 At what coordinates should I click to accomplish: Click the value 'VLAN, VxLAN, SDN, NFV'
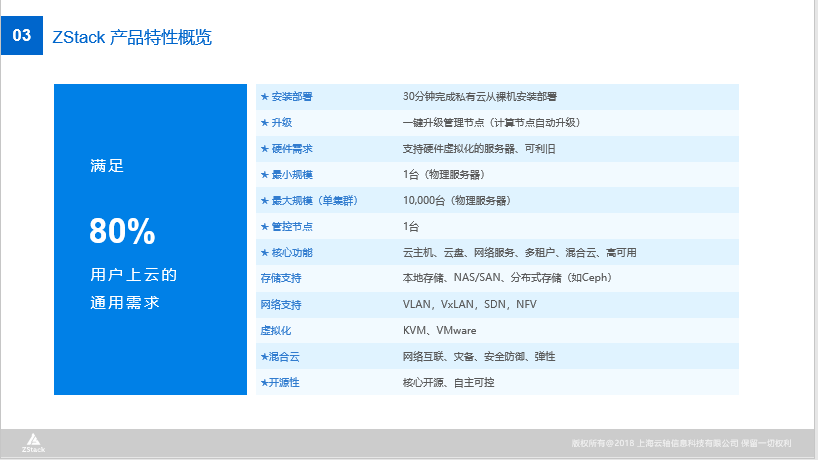point(470,305)
